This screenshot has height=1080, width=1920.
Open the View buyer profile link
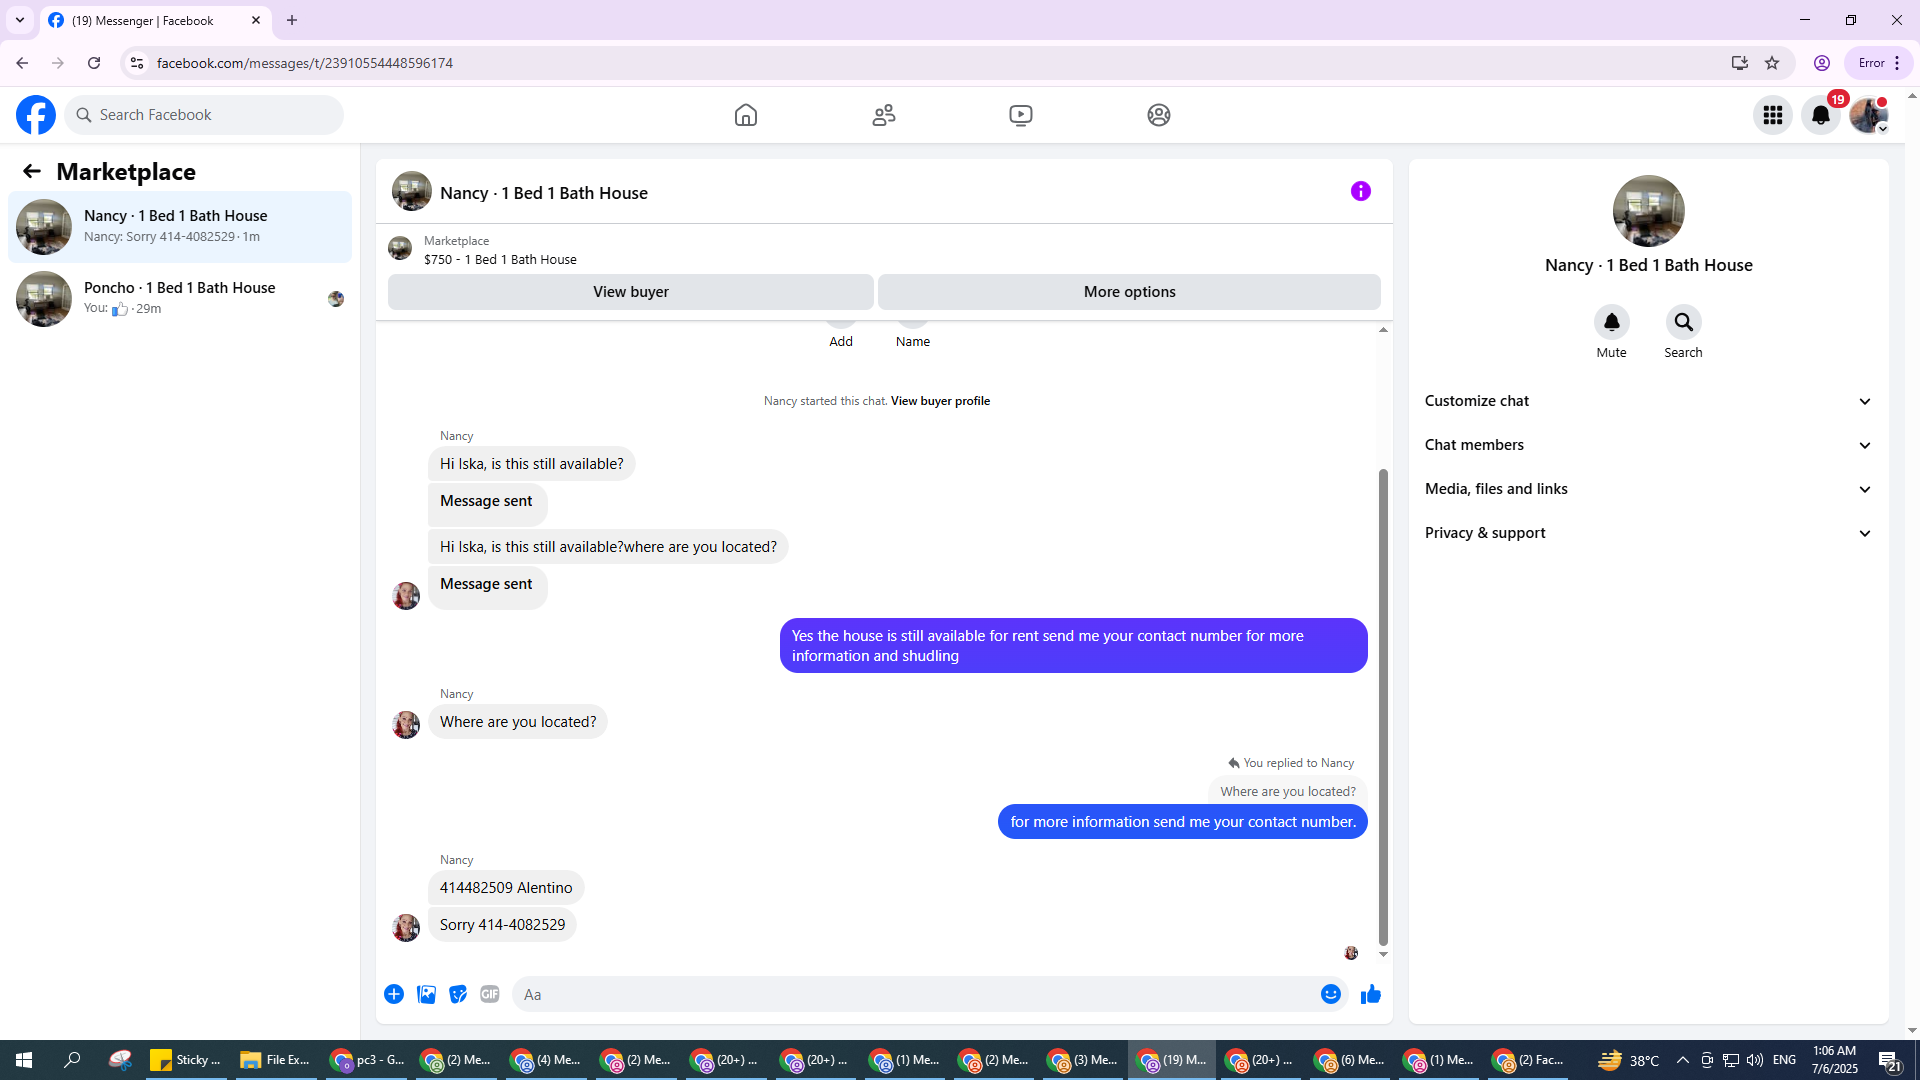(x=940, y=401)
